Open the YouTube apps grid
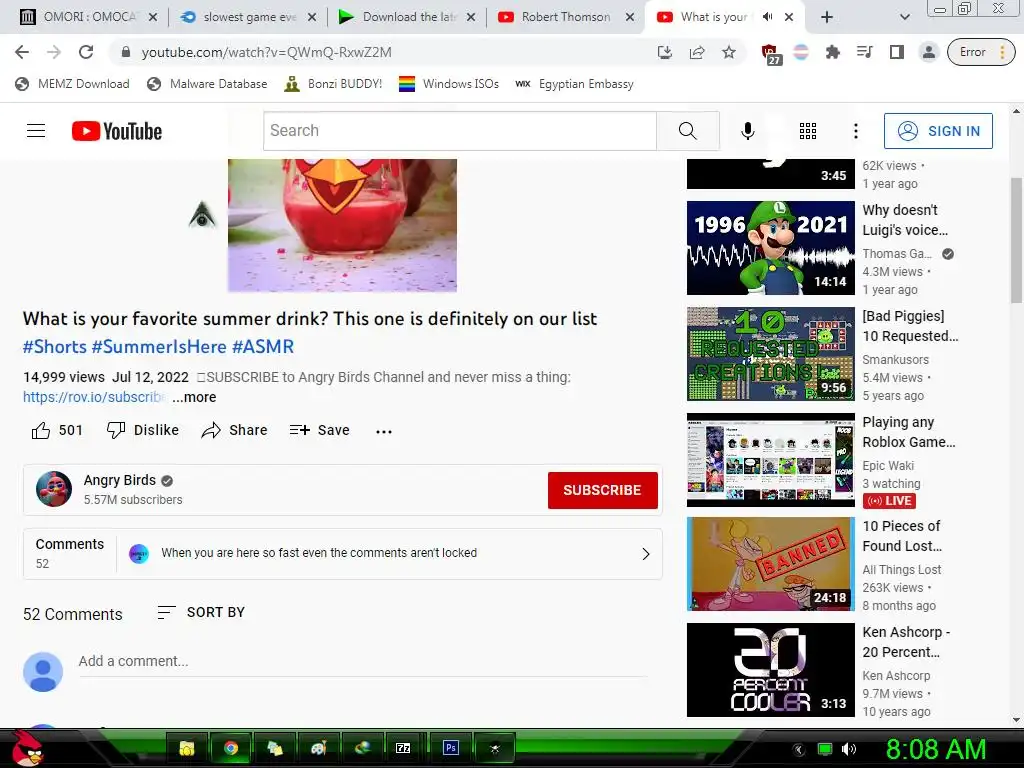Image resolution: width=1024 pixels, height=768 pixels. coord(808,131)
